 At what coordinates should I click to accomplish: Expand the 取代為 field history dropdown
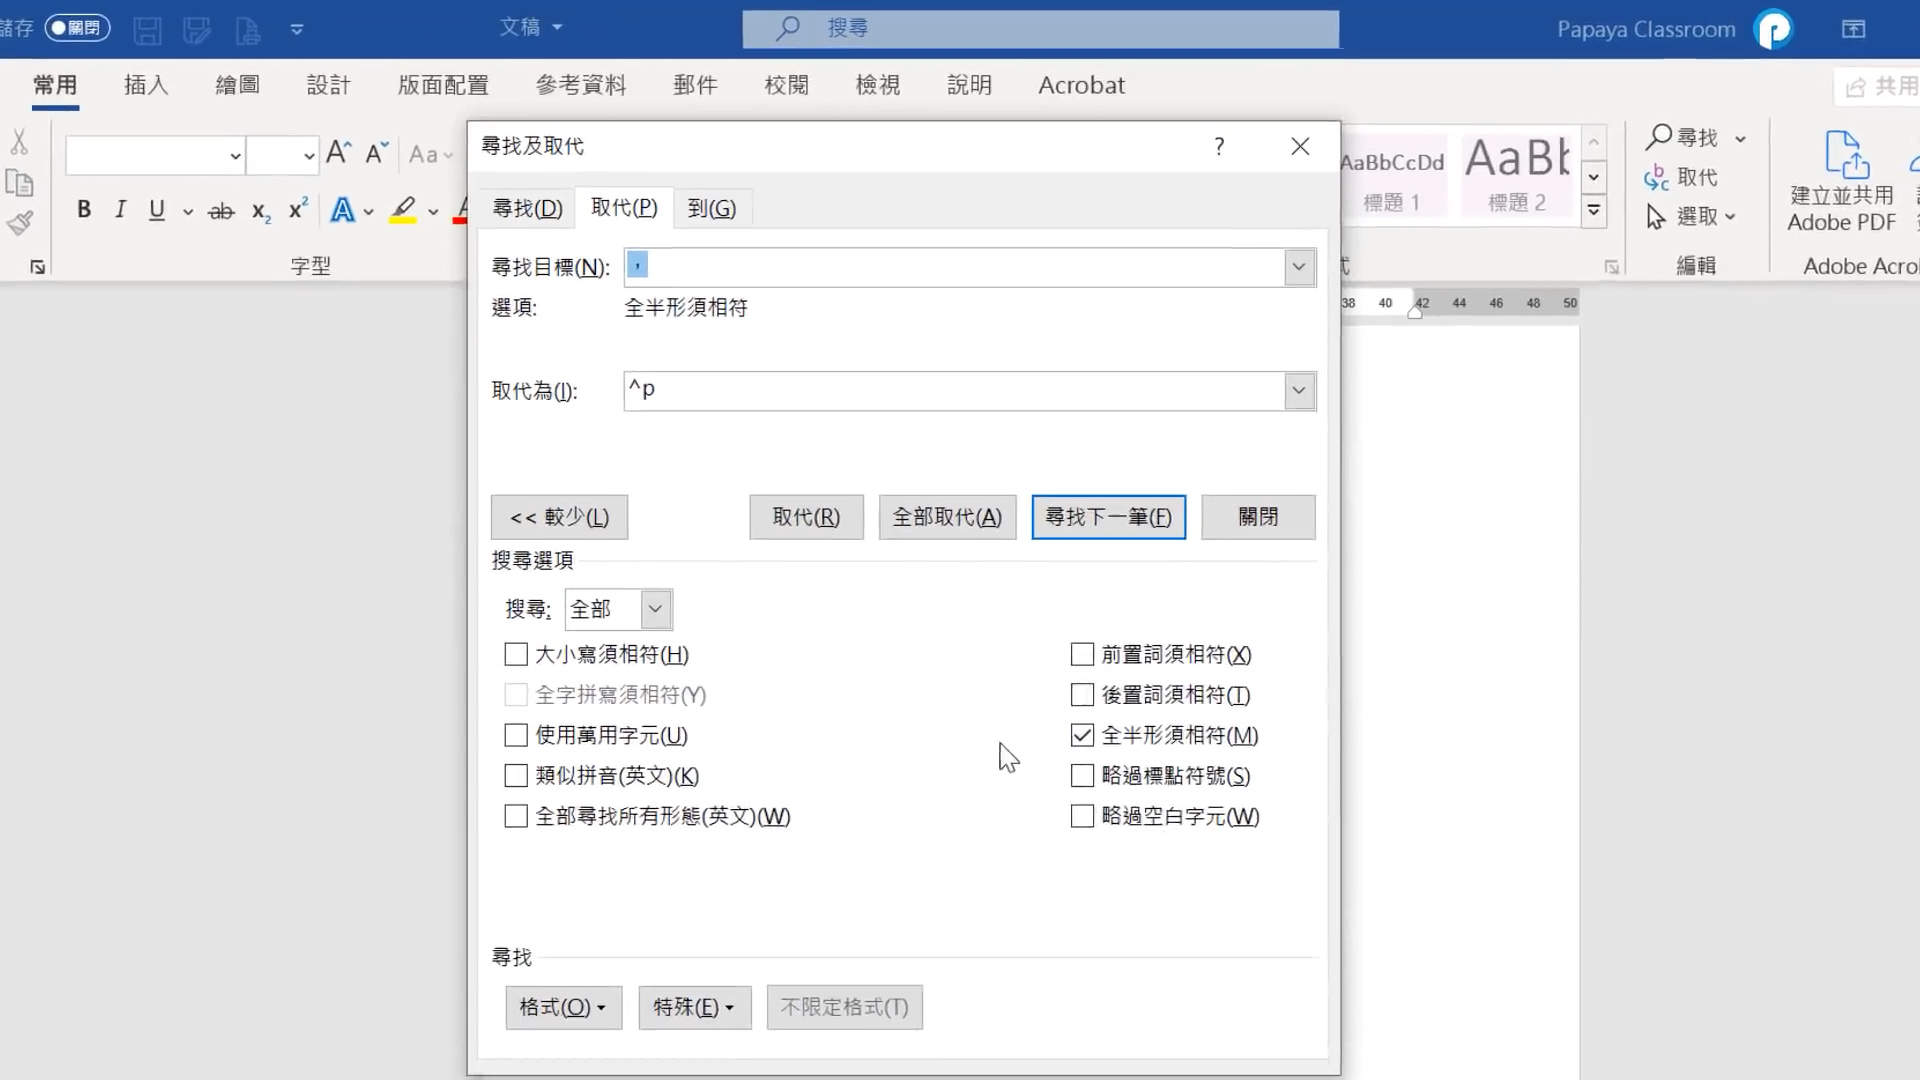pyautogui.click(x=1298, y=391)
